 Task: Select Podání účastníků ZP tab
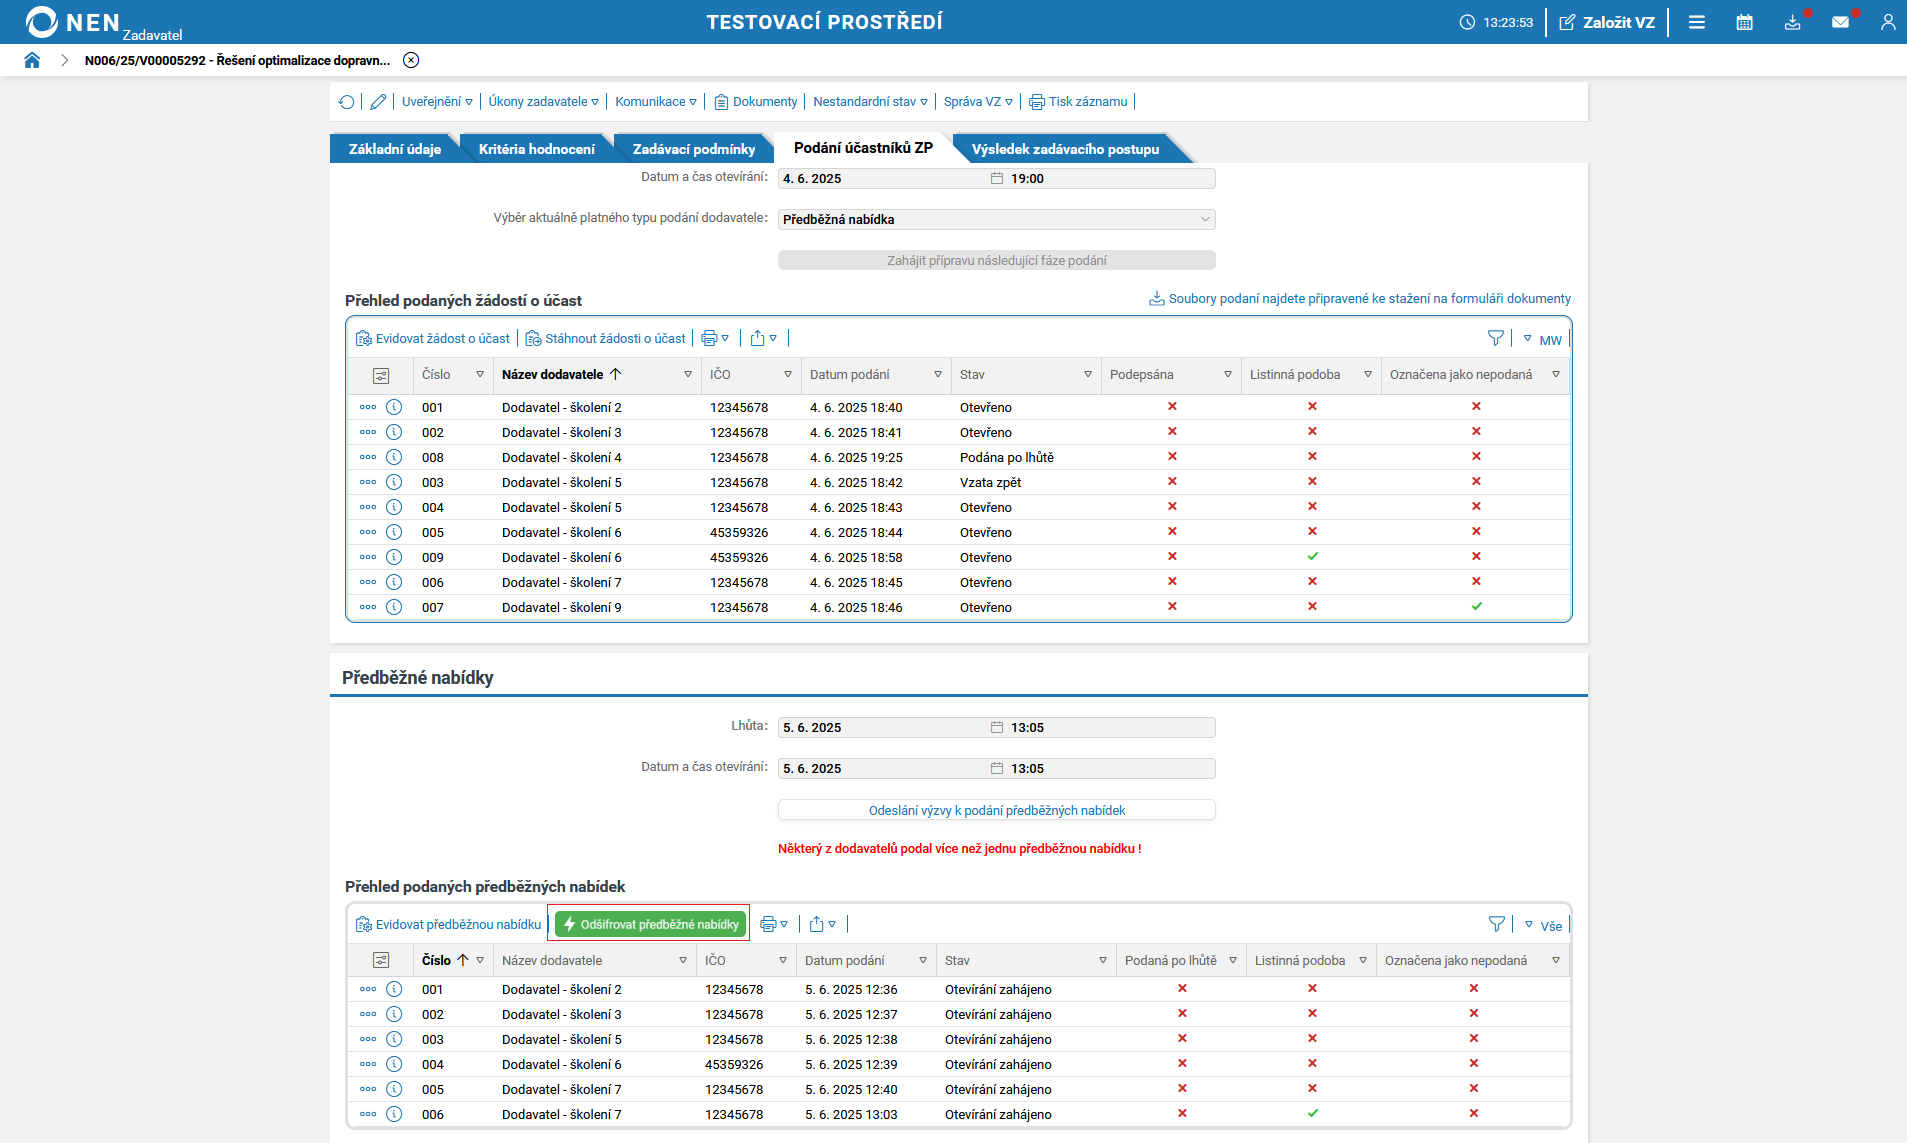[863, 148]
